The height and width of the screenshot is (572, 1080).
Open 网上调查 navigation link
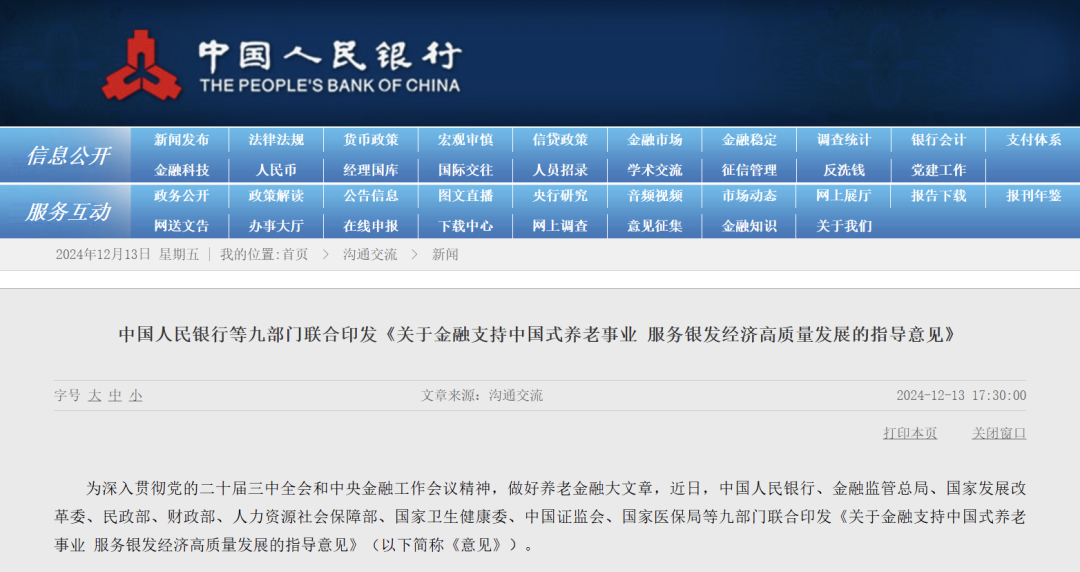[560, 226]
